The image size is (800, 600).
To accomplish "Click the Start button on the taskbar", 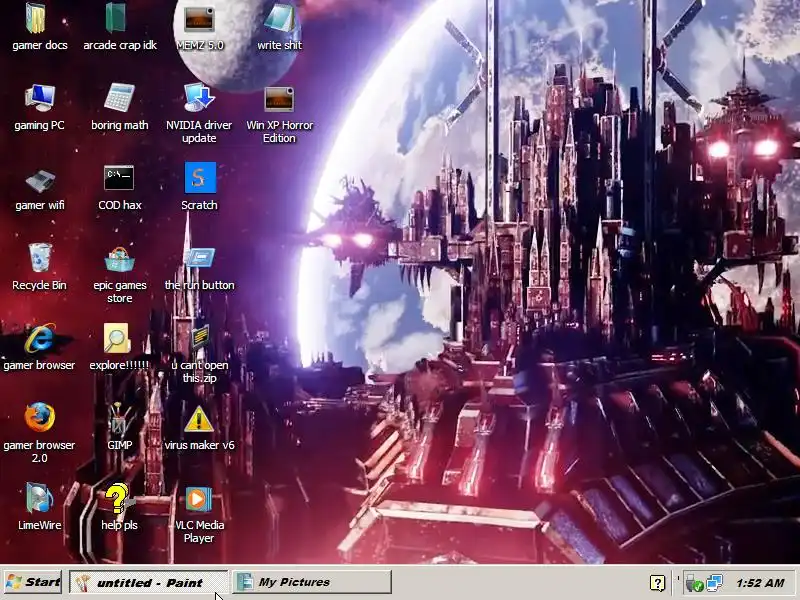I will pos(33,582).
